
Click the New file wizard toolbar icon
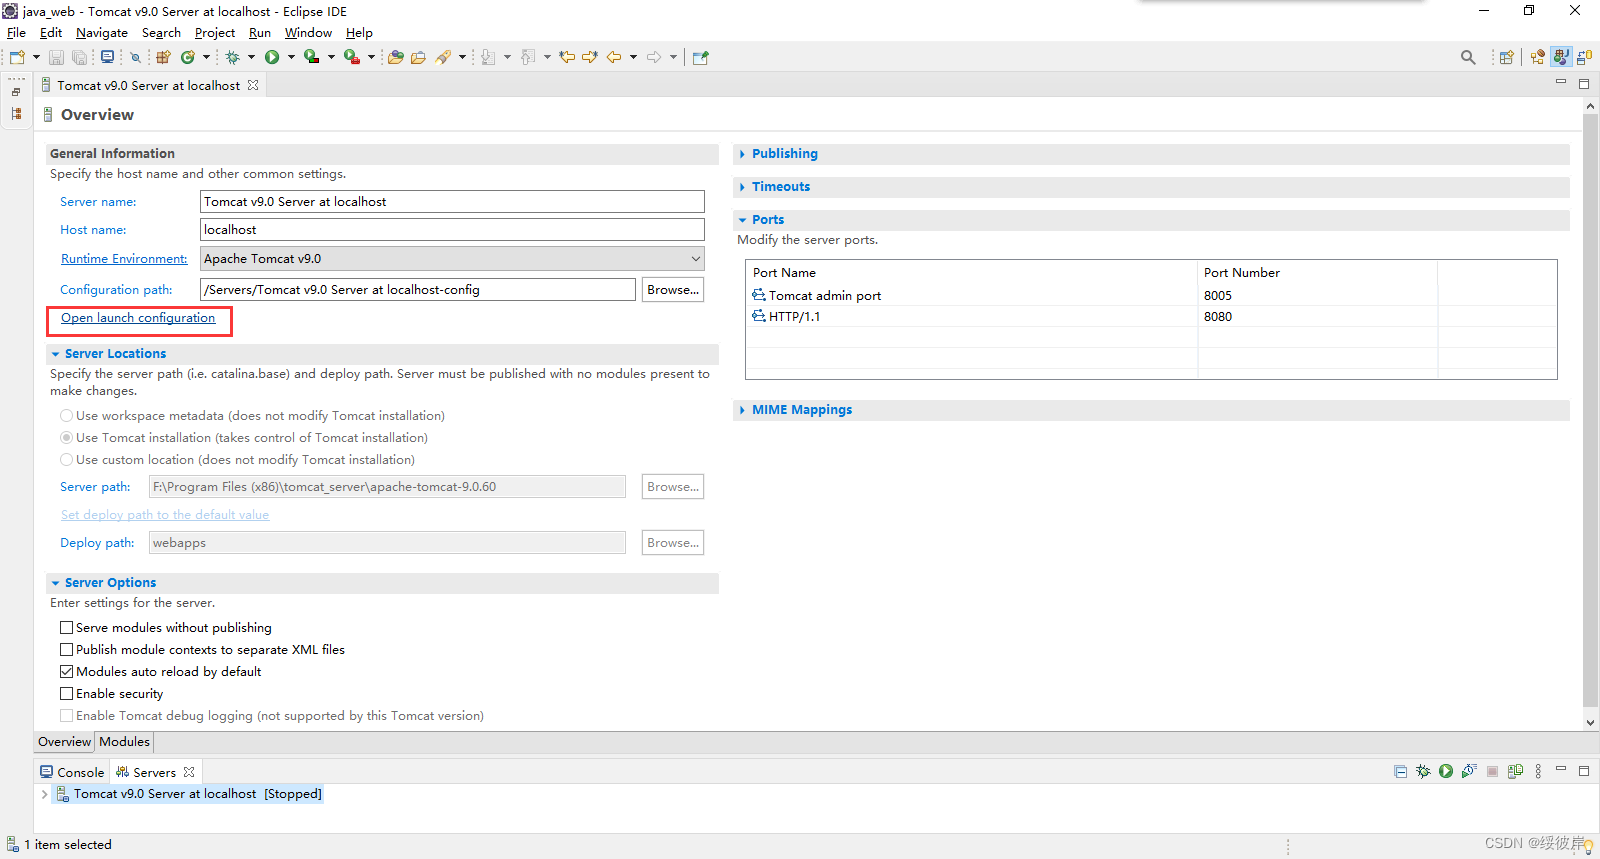17,57
